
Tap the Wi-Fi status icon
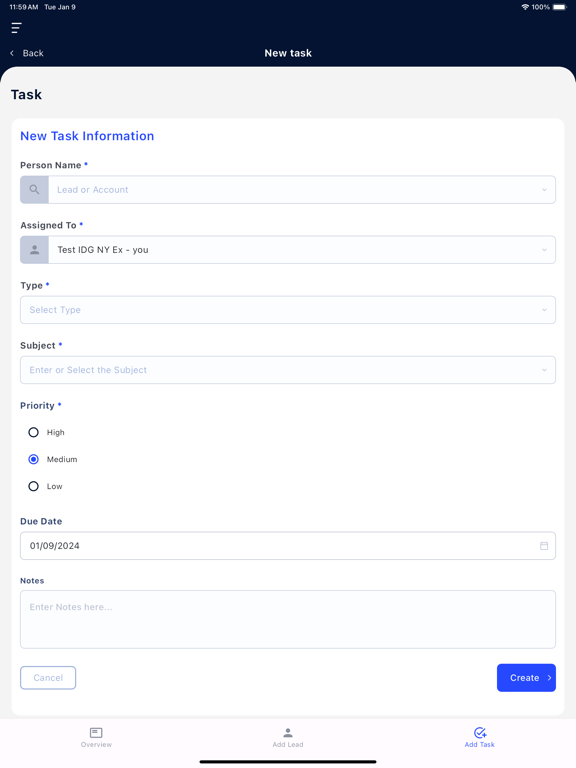point(525,7)
